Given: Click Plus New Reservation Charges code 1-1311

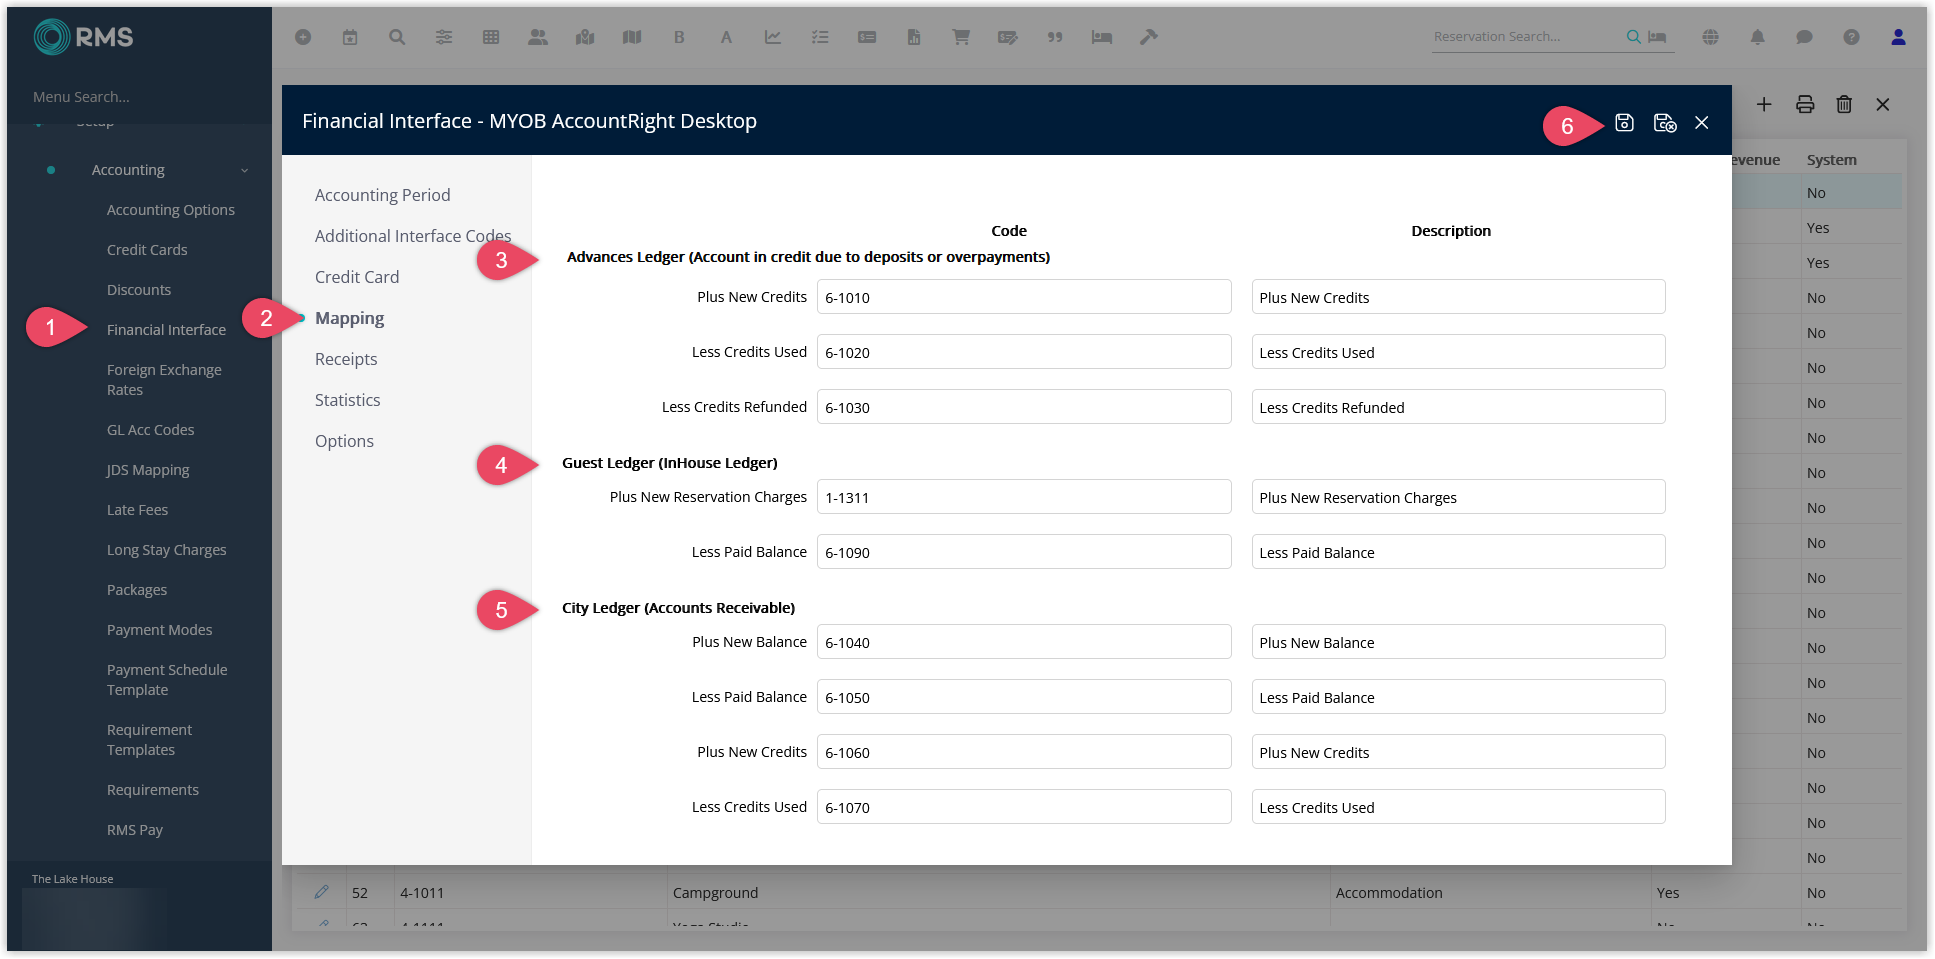Looking at the screenshot, I should click(1024, 497).
